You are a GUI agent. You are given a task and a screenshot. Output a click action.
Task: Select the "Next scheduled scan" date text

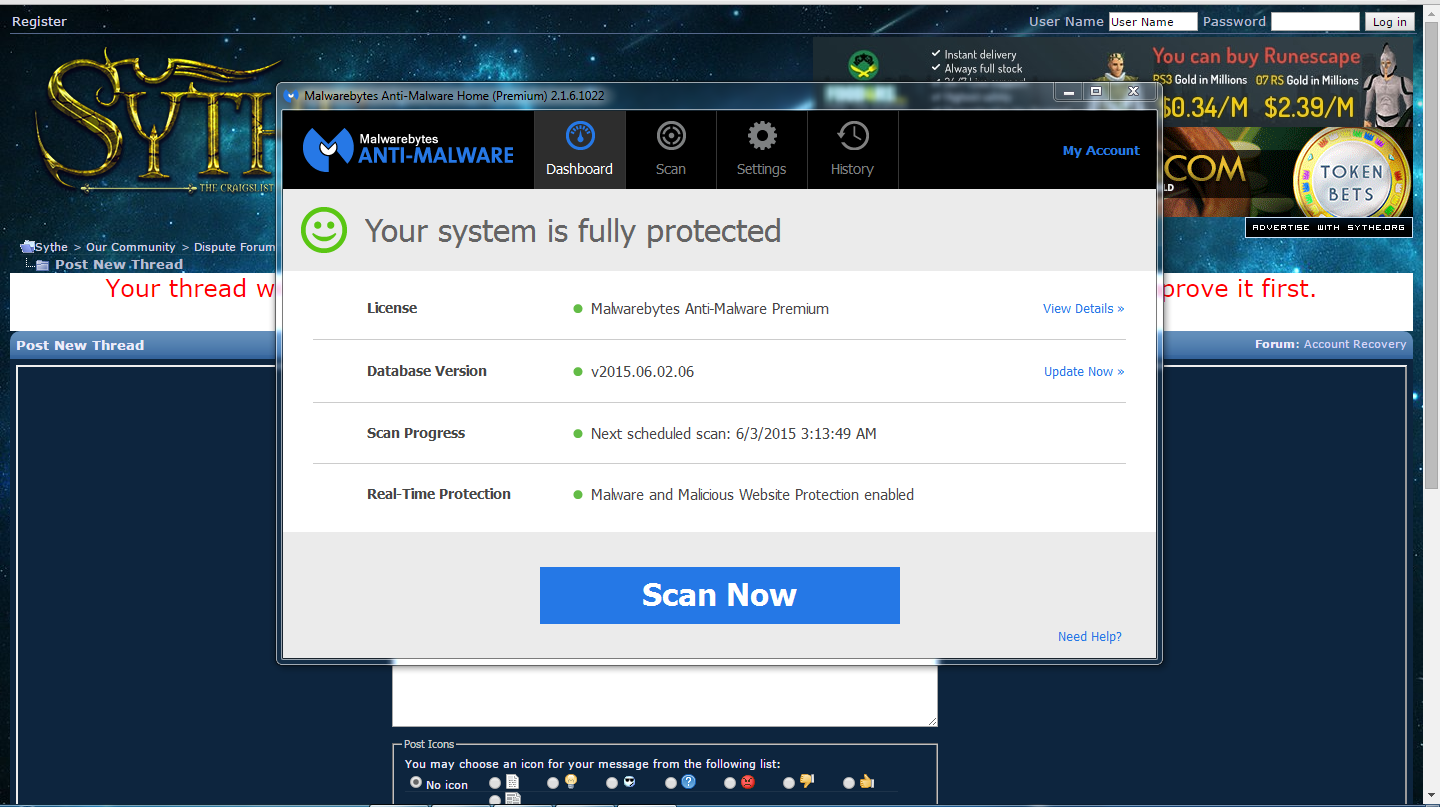734,434
